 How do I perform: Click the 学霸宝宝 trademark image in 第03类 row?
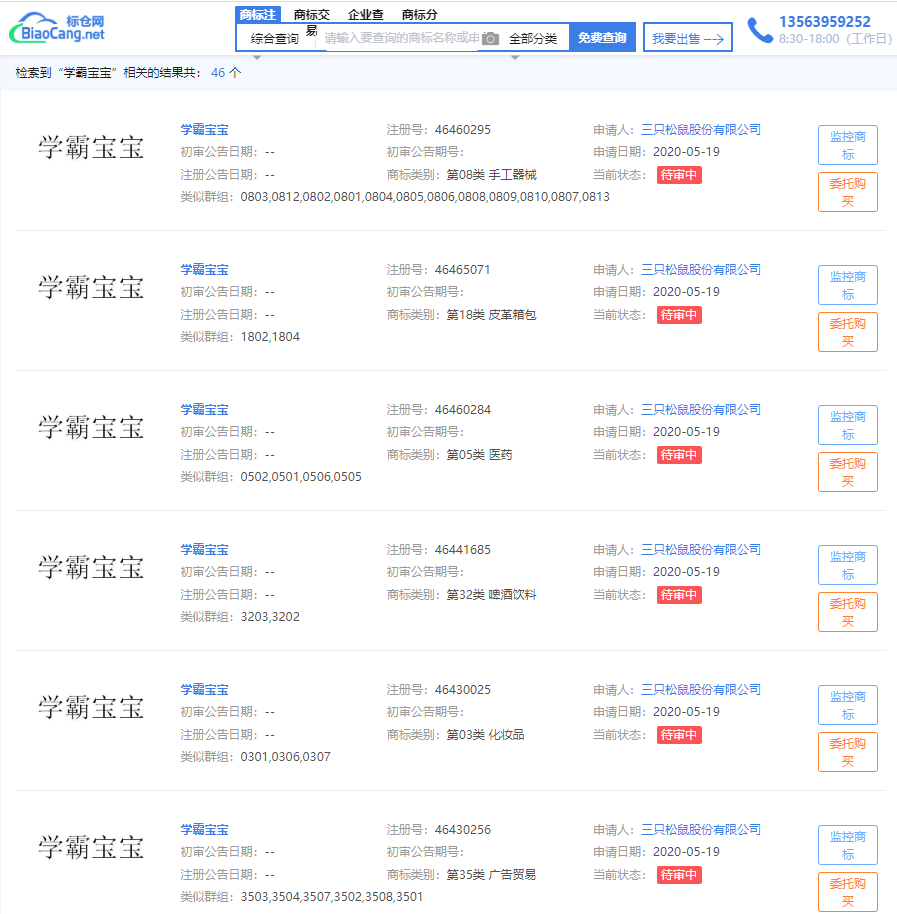(91, 707)
